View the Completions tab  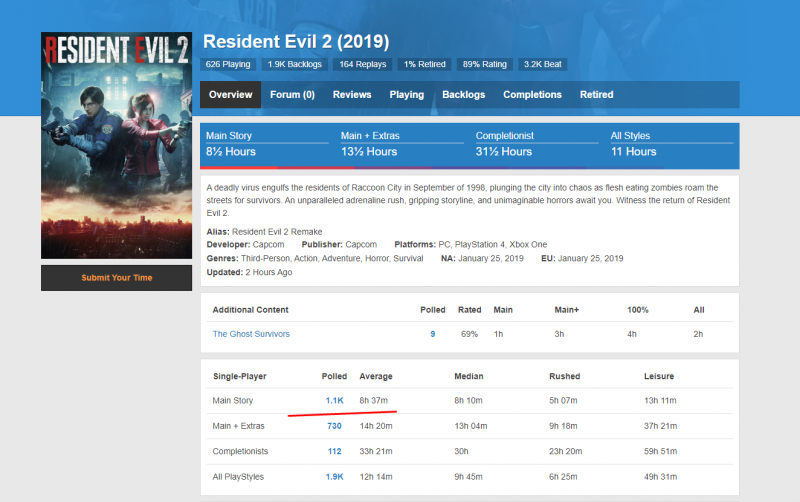point(532,95)
